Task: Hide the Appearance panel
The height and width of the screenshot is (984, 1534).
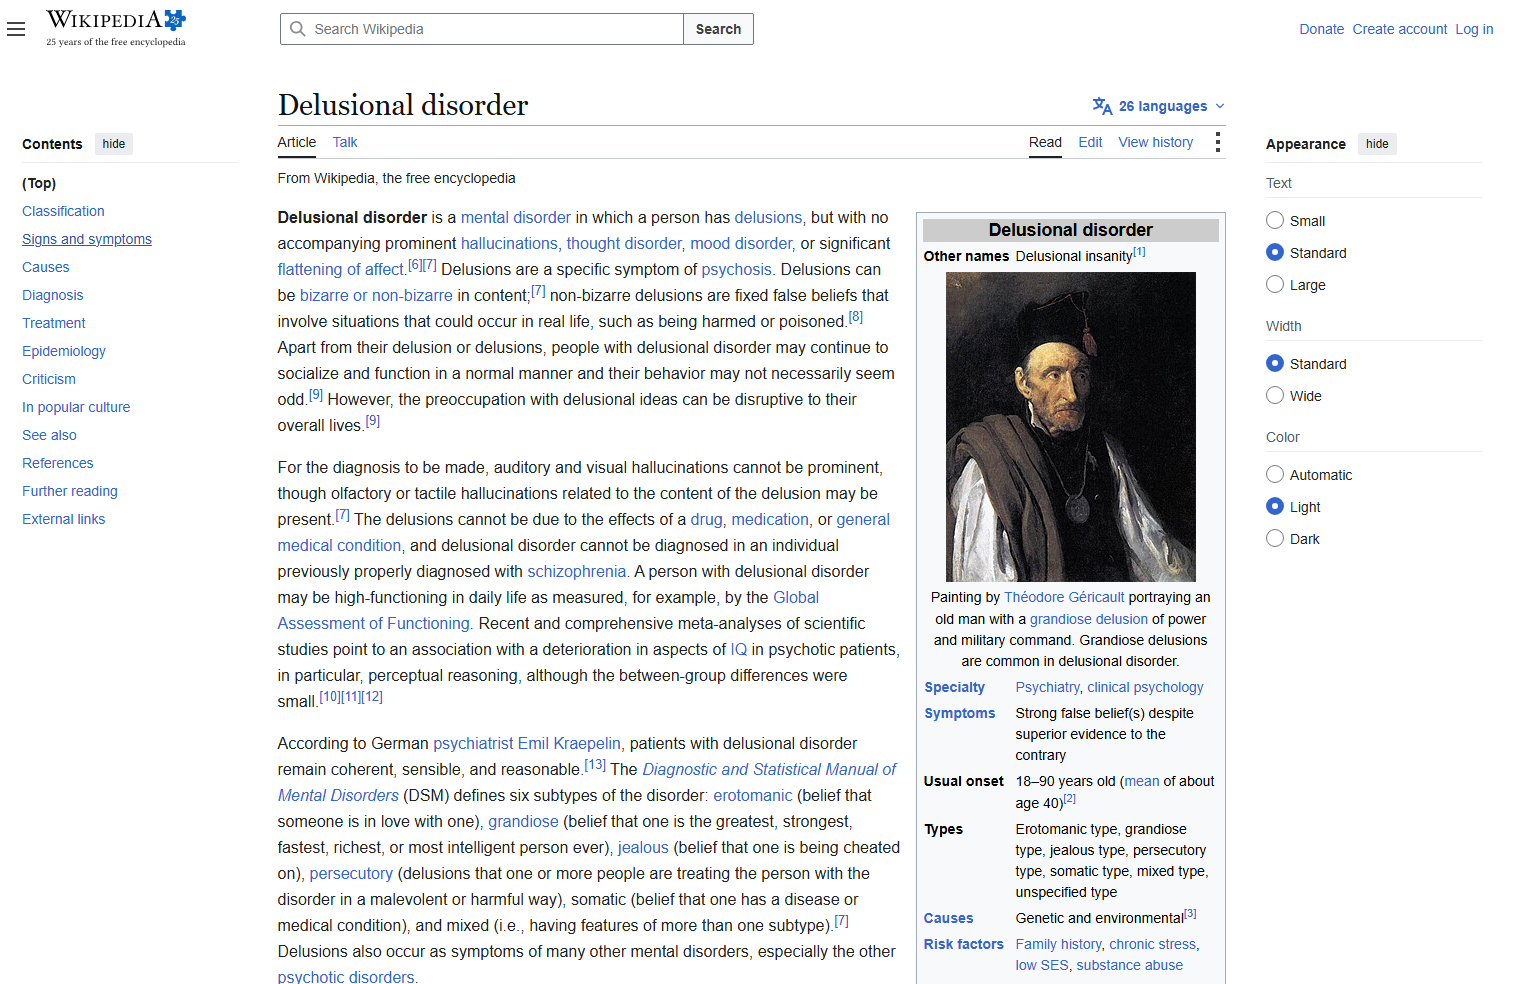Action: [1377, 144]
